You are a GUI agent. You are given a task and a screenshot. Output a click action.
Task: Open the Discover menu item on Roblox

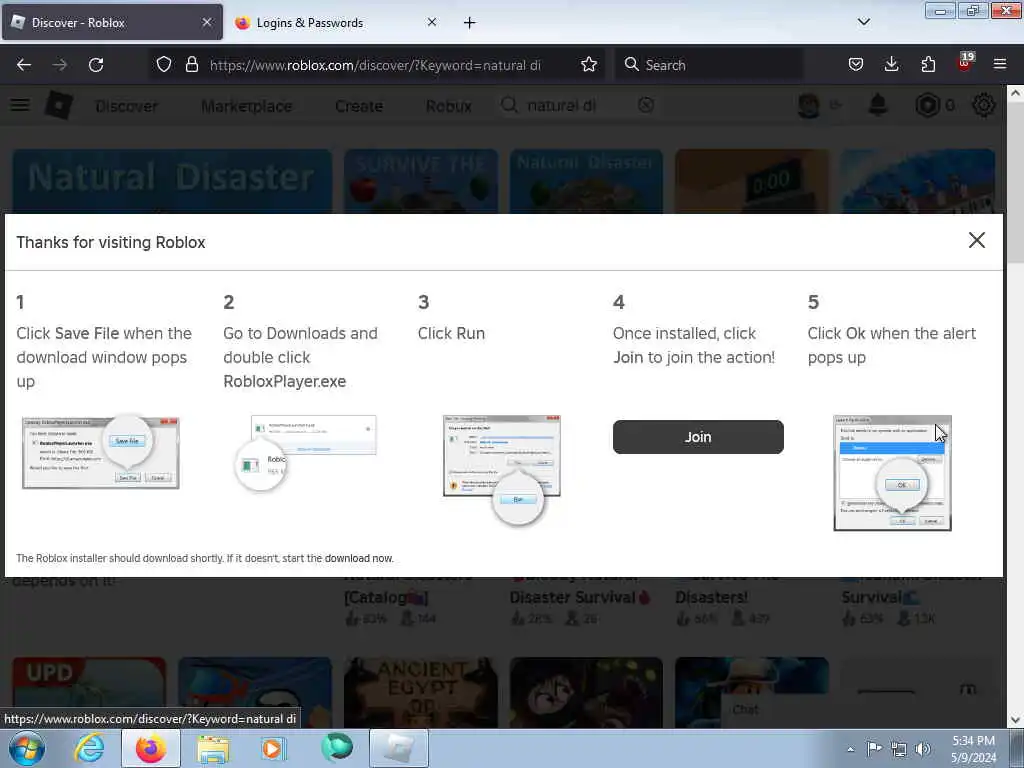click(127, 106)
